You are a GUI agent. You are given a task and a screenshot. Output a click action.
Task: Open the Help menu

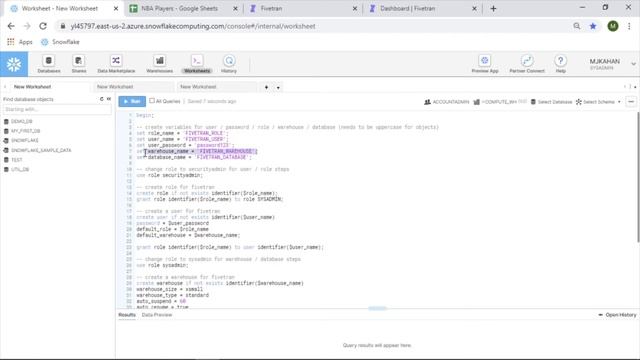pyautogui.click(x=560, y=64)
